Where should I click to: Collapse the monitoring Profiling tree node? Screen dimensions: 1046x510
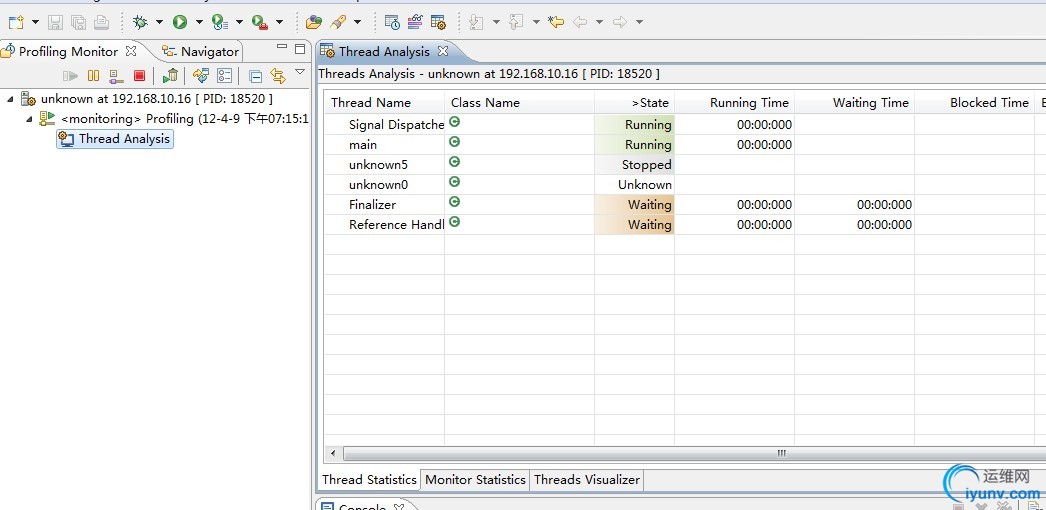[x=29, y=119]
